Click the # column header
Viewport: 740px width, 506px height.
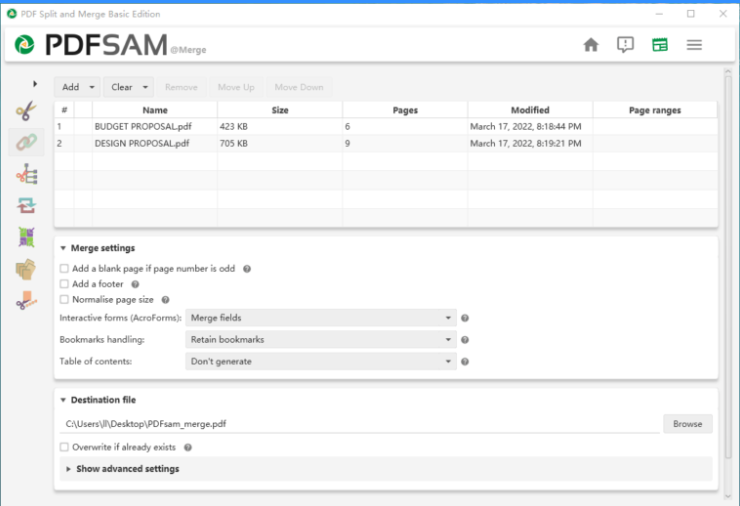(x=64, y=110)
